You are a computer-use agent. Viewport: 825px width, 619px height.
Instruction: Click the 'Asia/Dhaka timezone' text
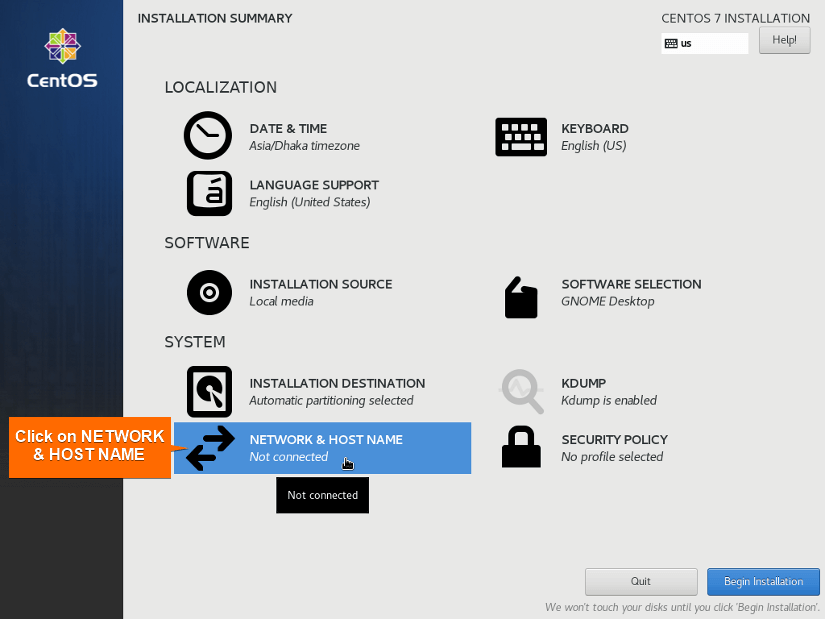(305, 146)
